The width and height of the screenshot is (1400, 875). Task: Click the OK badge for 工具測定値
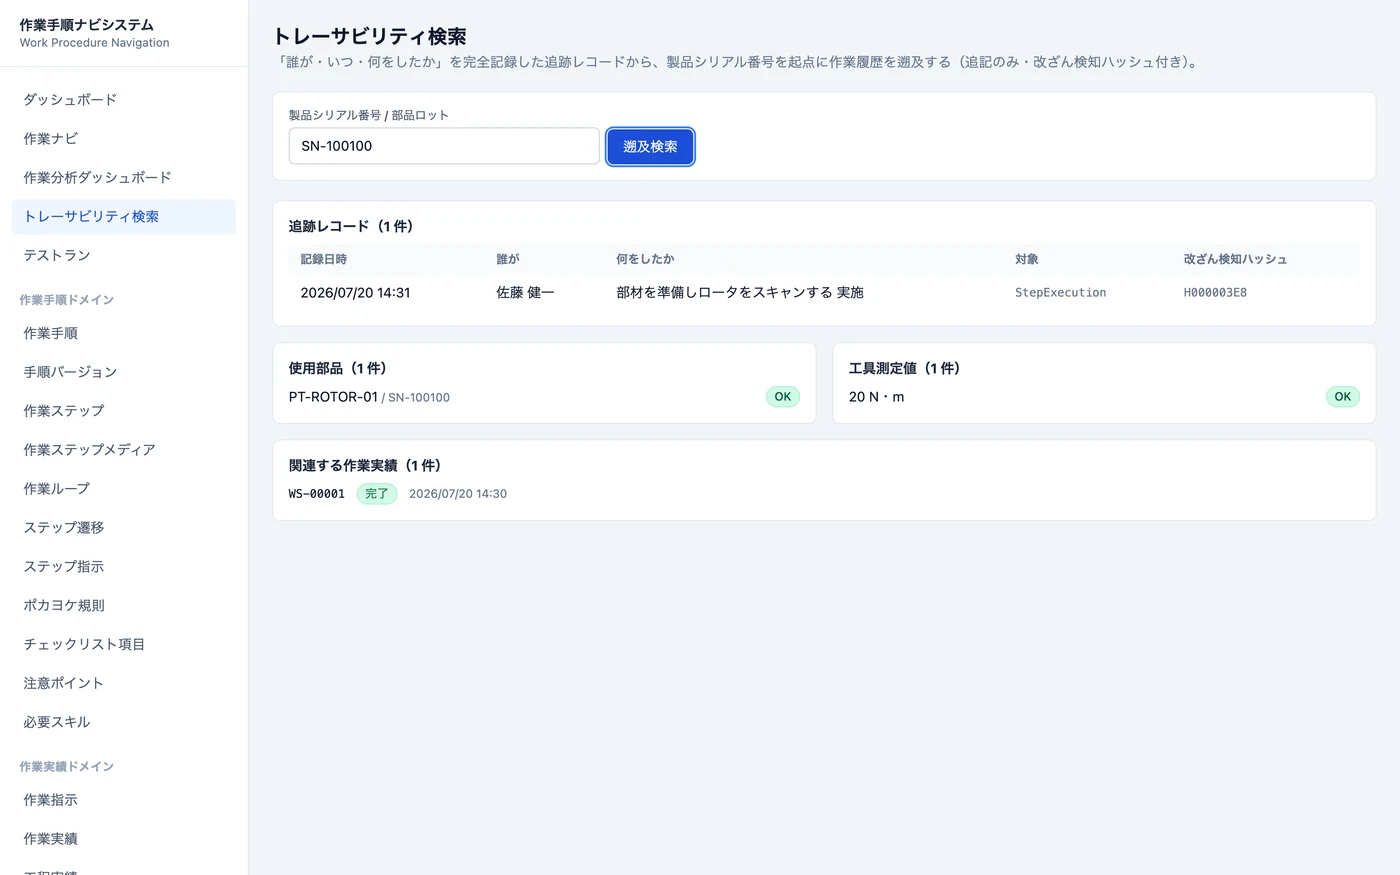(x=1343, y=397)
